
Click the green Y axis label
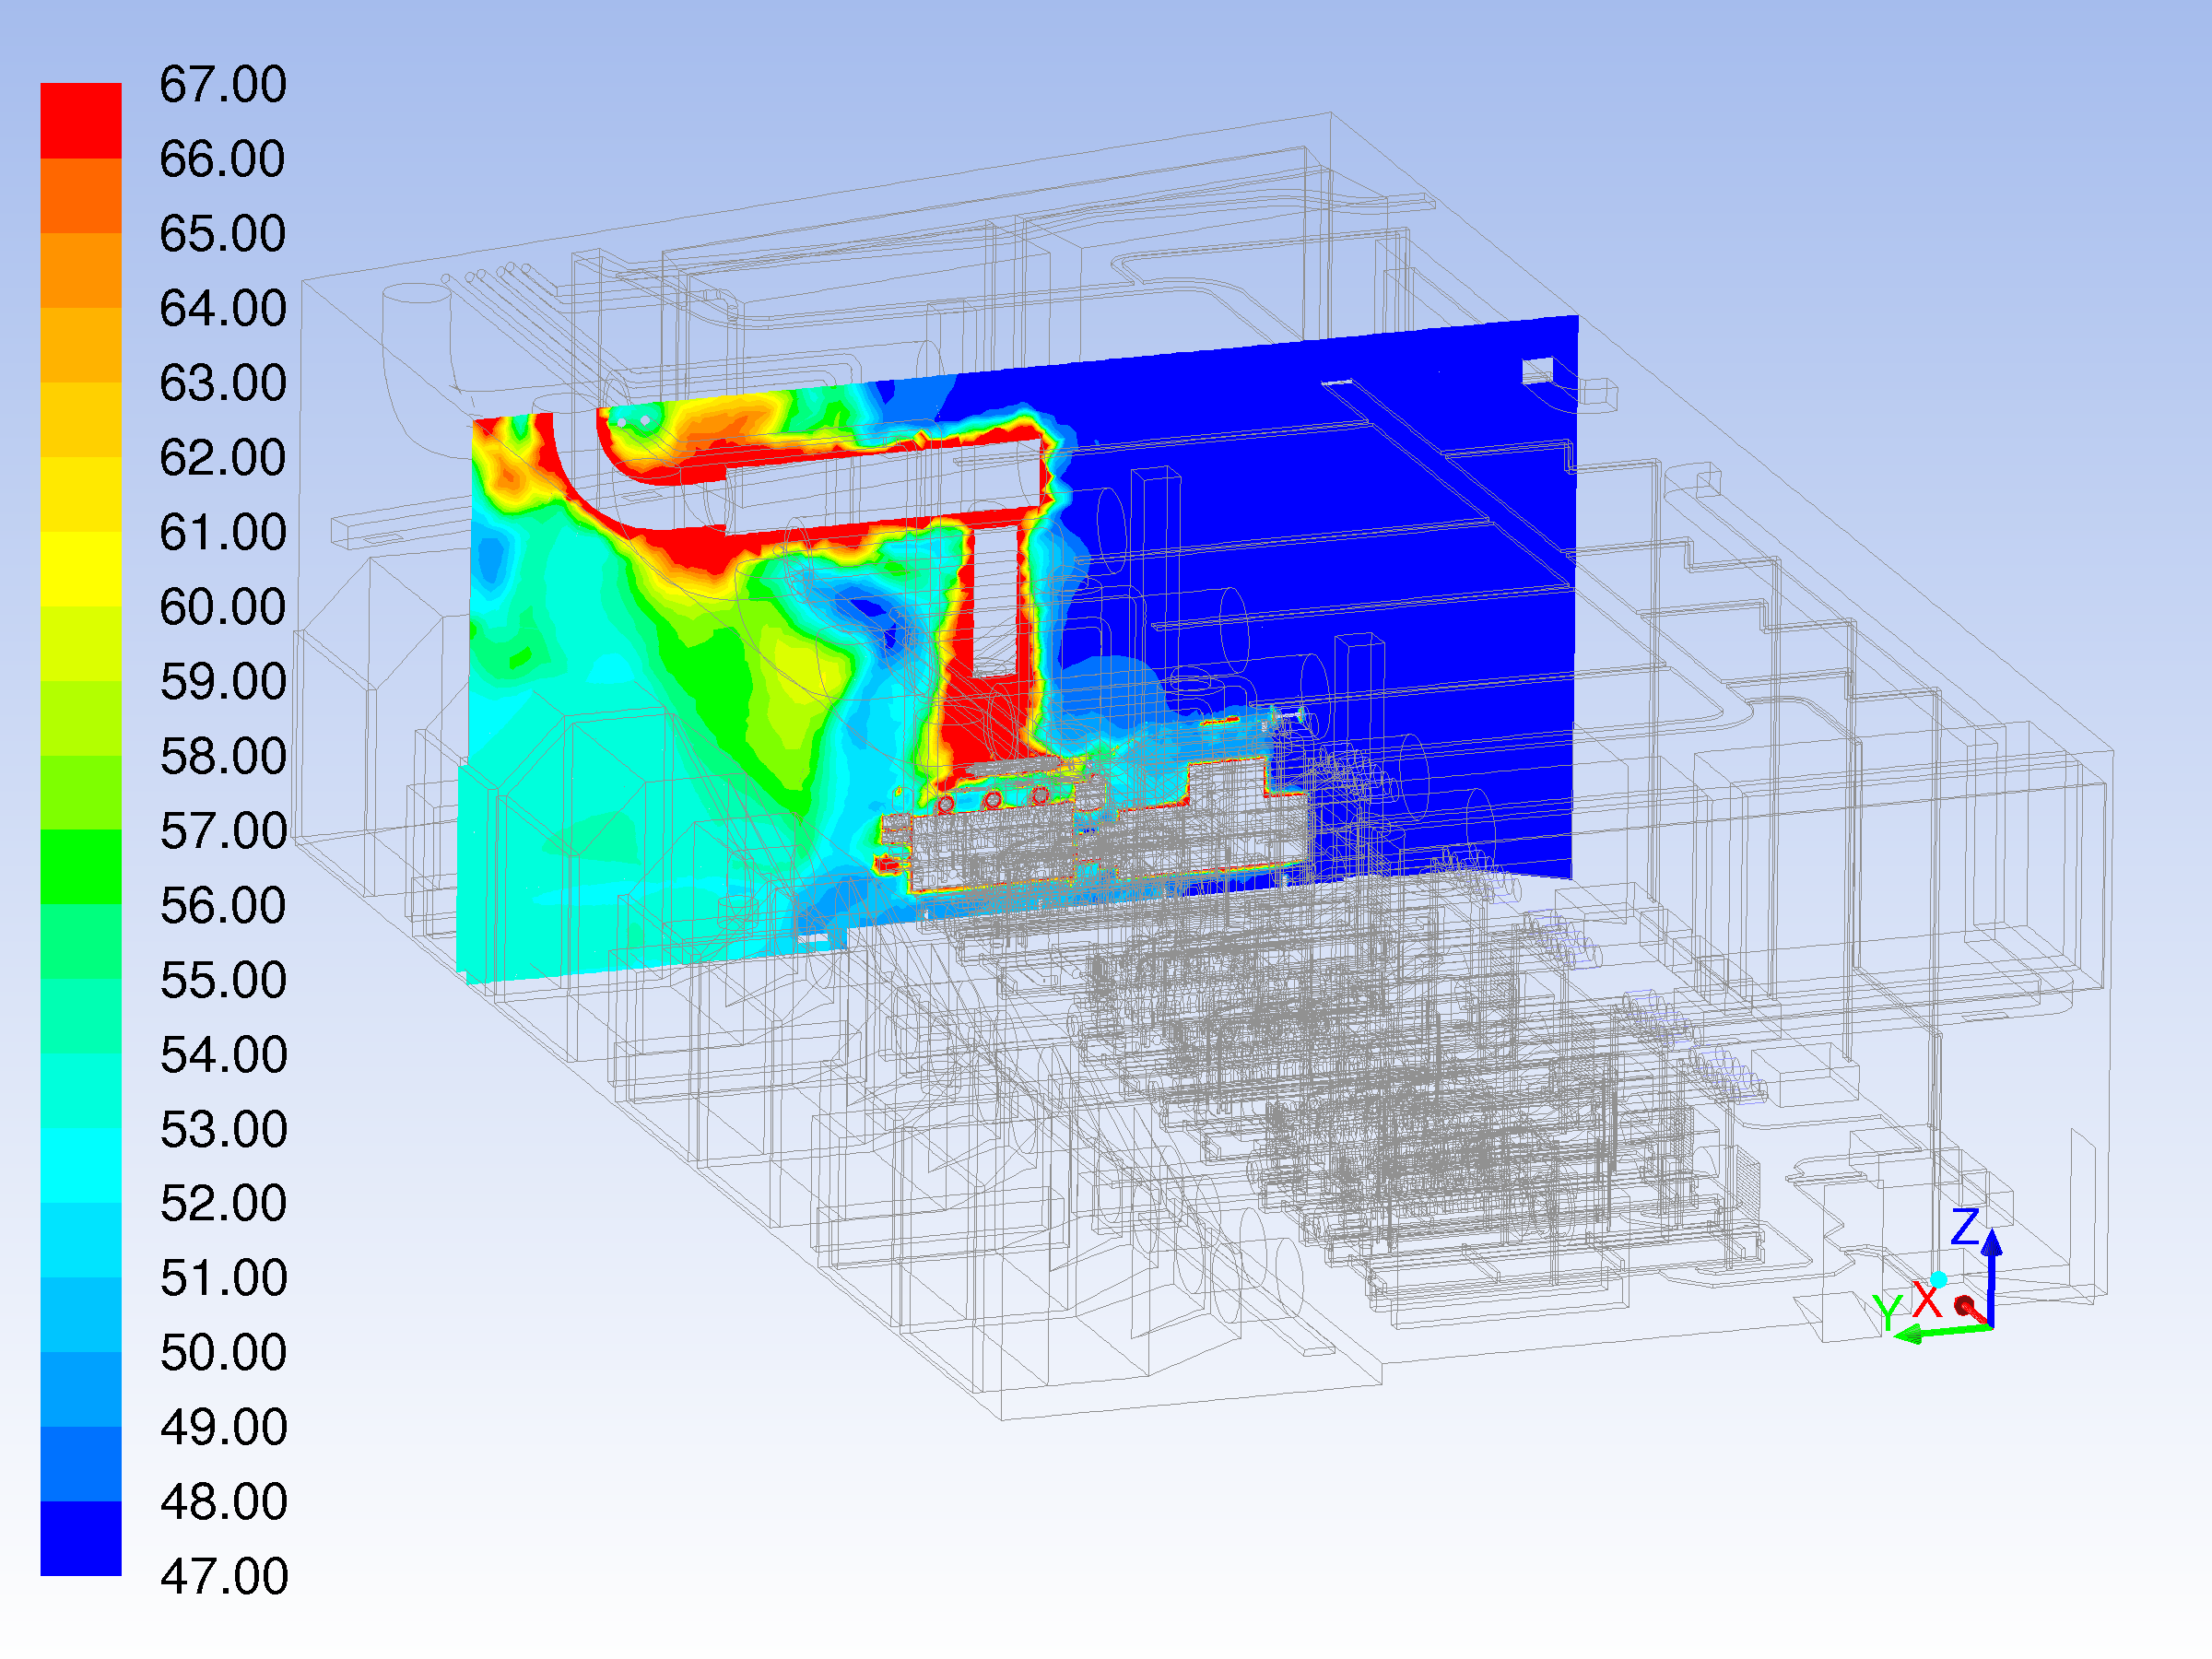pos(1887,1313)
